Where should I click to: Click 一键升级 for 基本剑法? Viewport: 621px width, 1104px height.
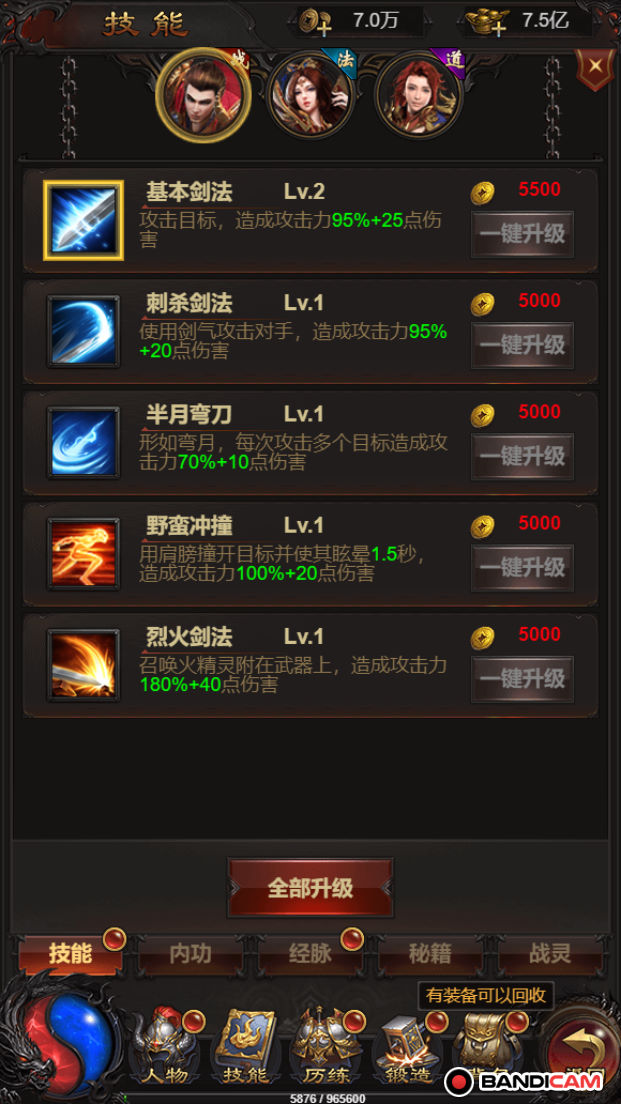click(x=522, y=234)
